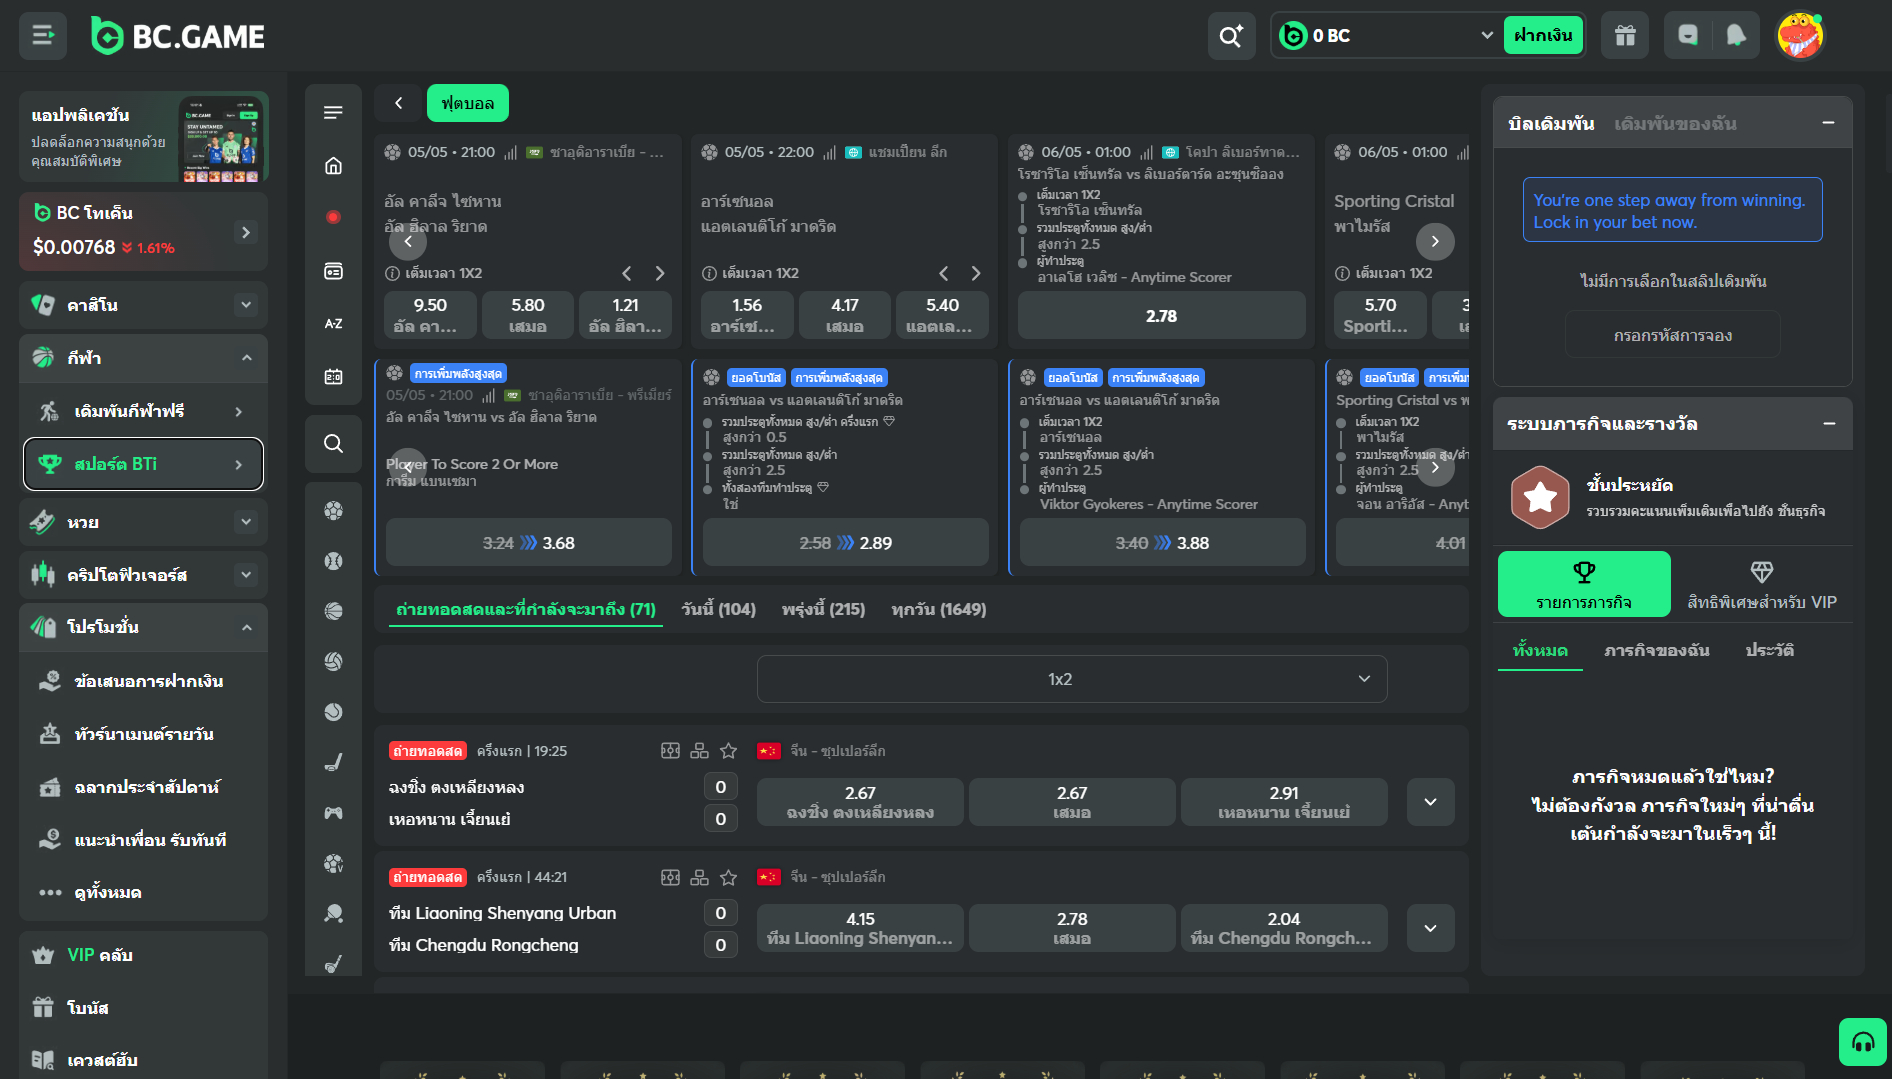Screen dimensions: 1892x1079
Task: Select the สิทธิพิเศษสำหรับ VIP tab
Action: pyautogui.click(x=1761, y=585)
